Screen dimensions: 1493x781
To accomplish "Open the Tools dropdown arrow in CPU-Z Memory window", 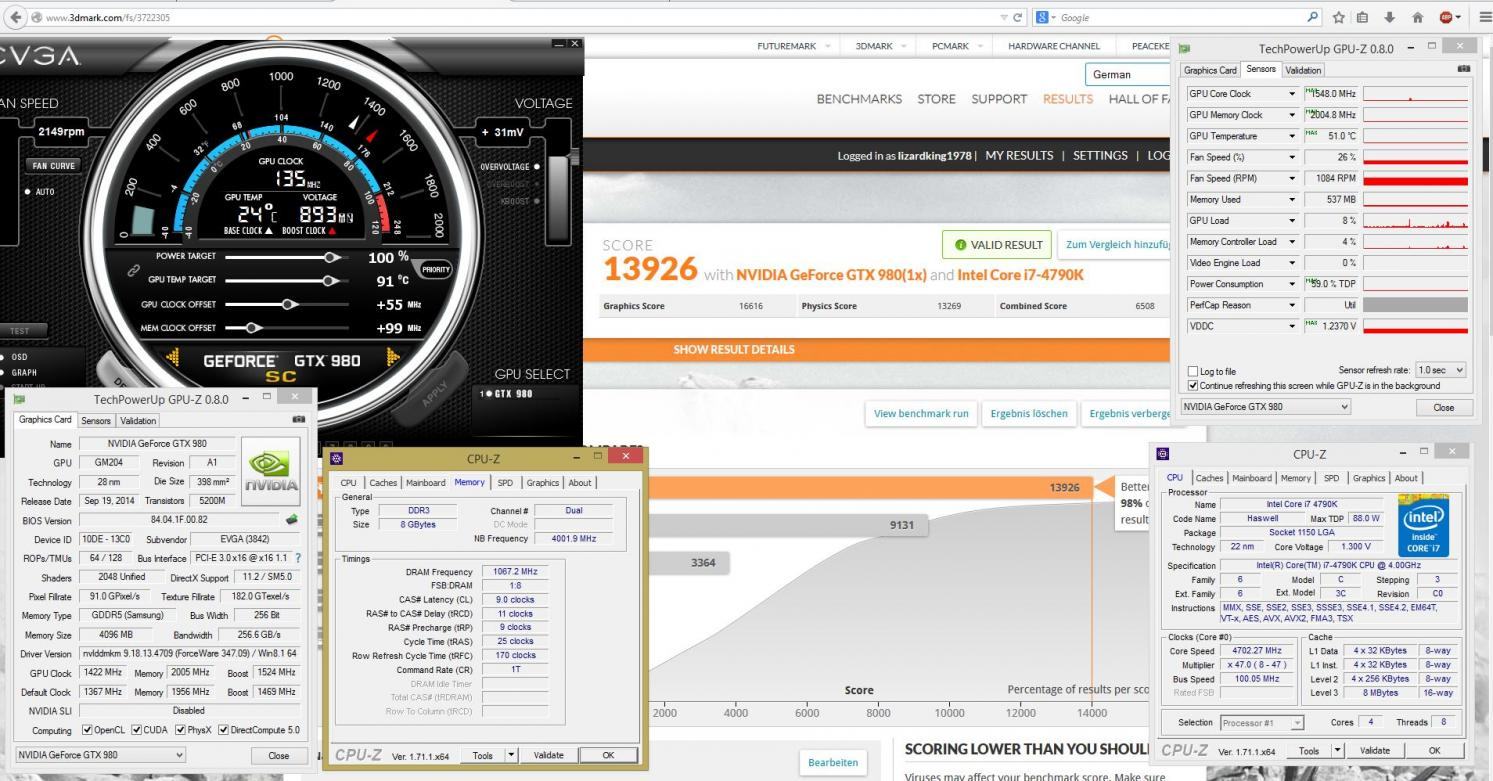I will [x=511, y=755].
